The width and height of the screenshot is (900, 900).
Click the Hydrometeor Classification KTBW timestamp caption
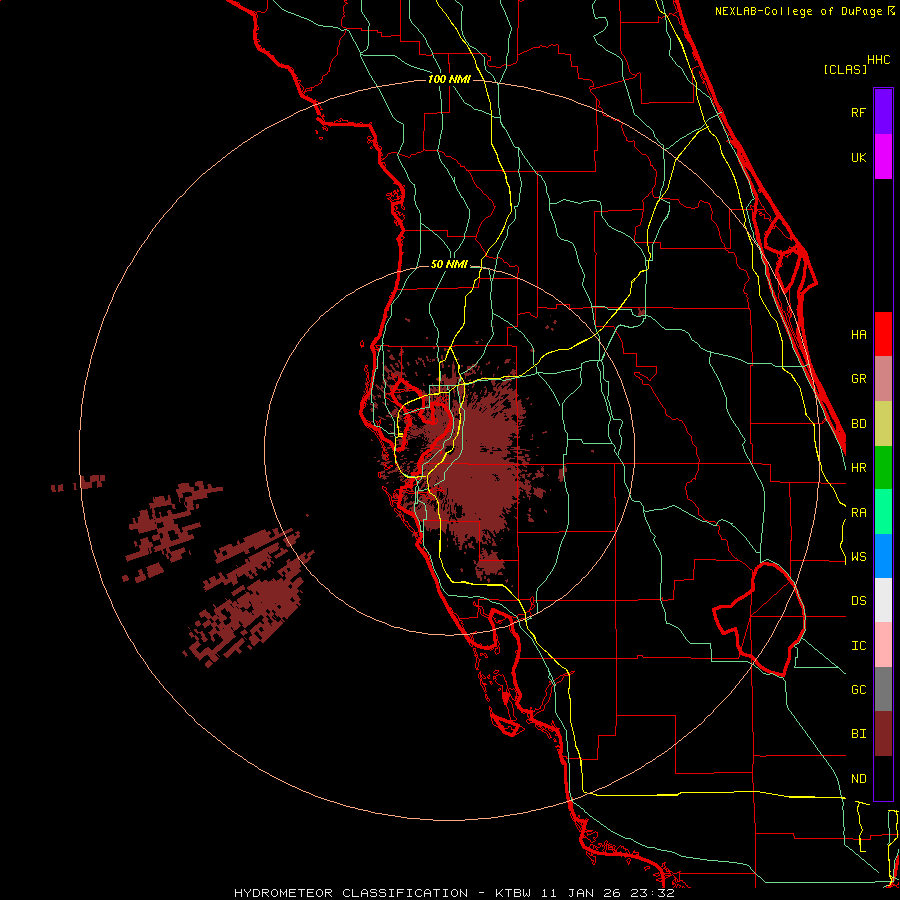[454, 893]
